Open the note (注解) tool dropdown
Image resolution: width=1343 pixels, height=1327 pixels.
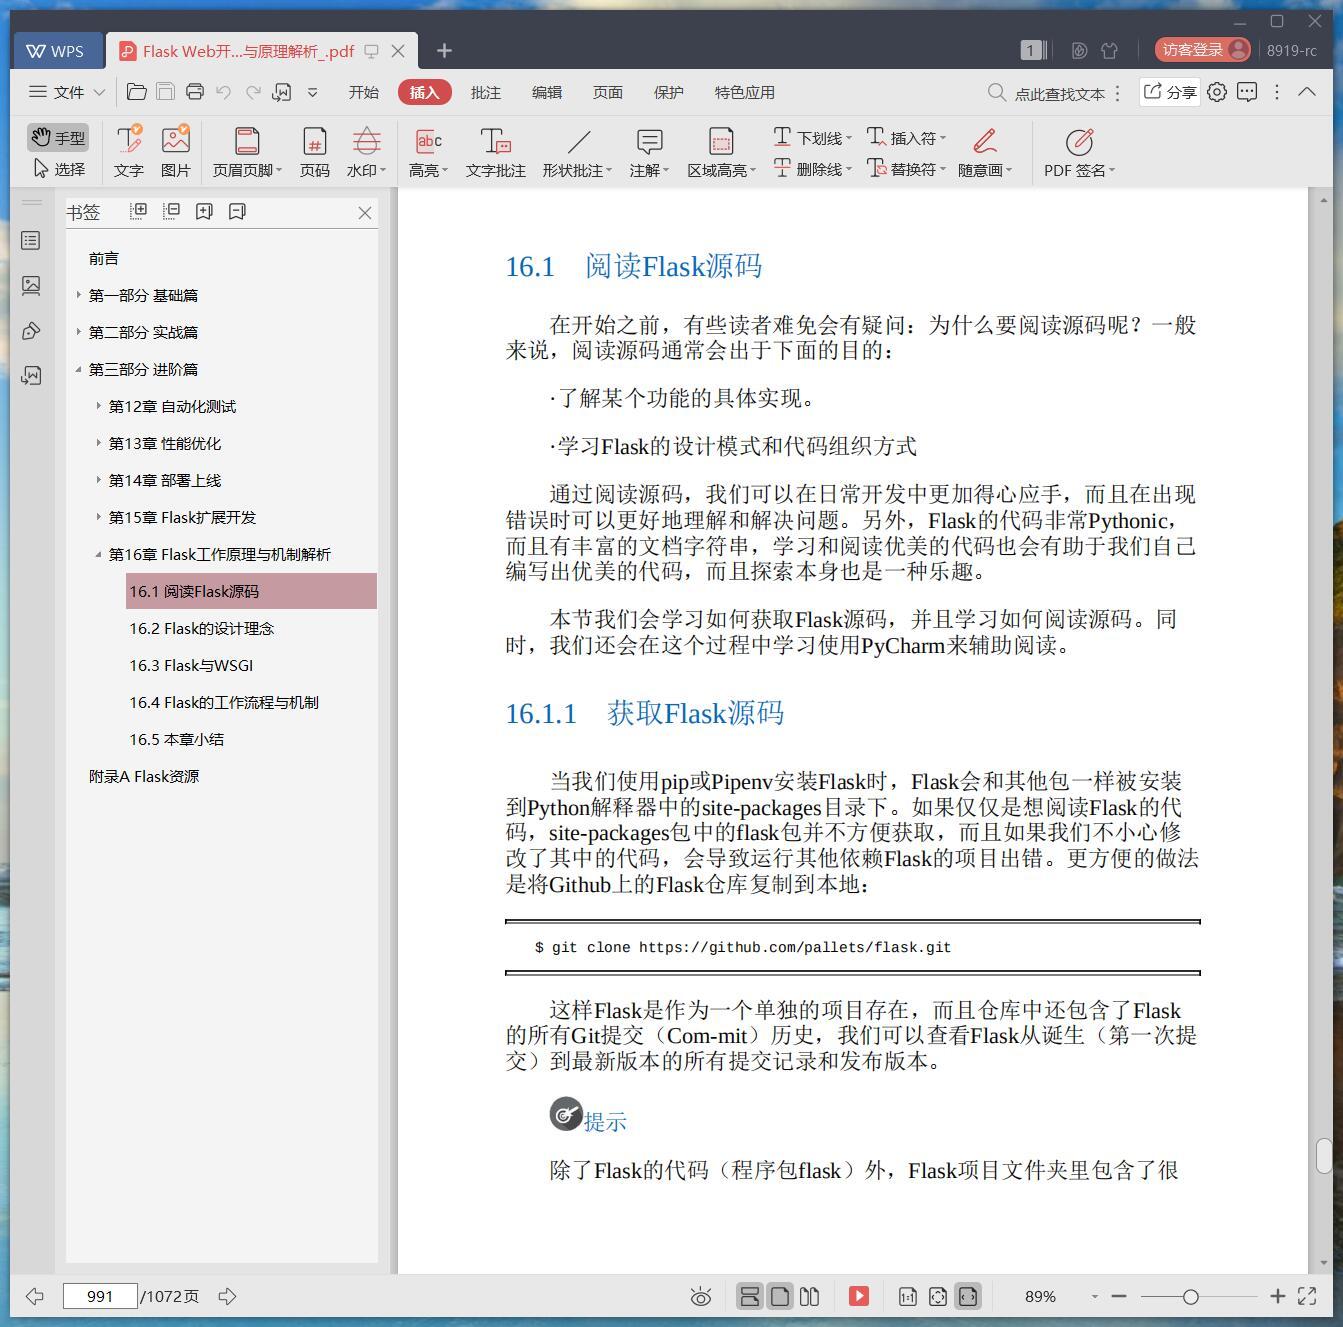coord(649,152)
